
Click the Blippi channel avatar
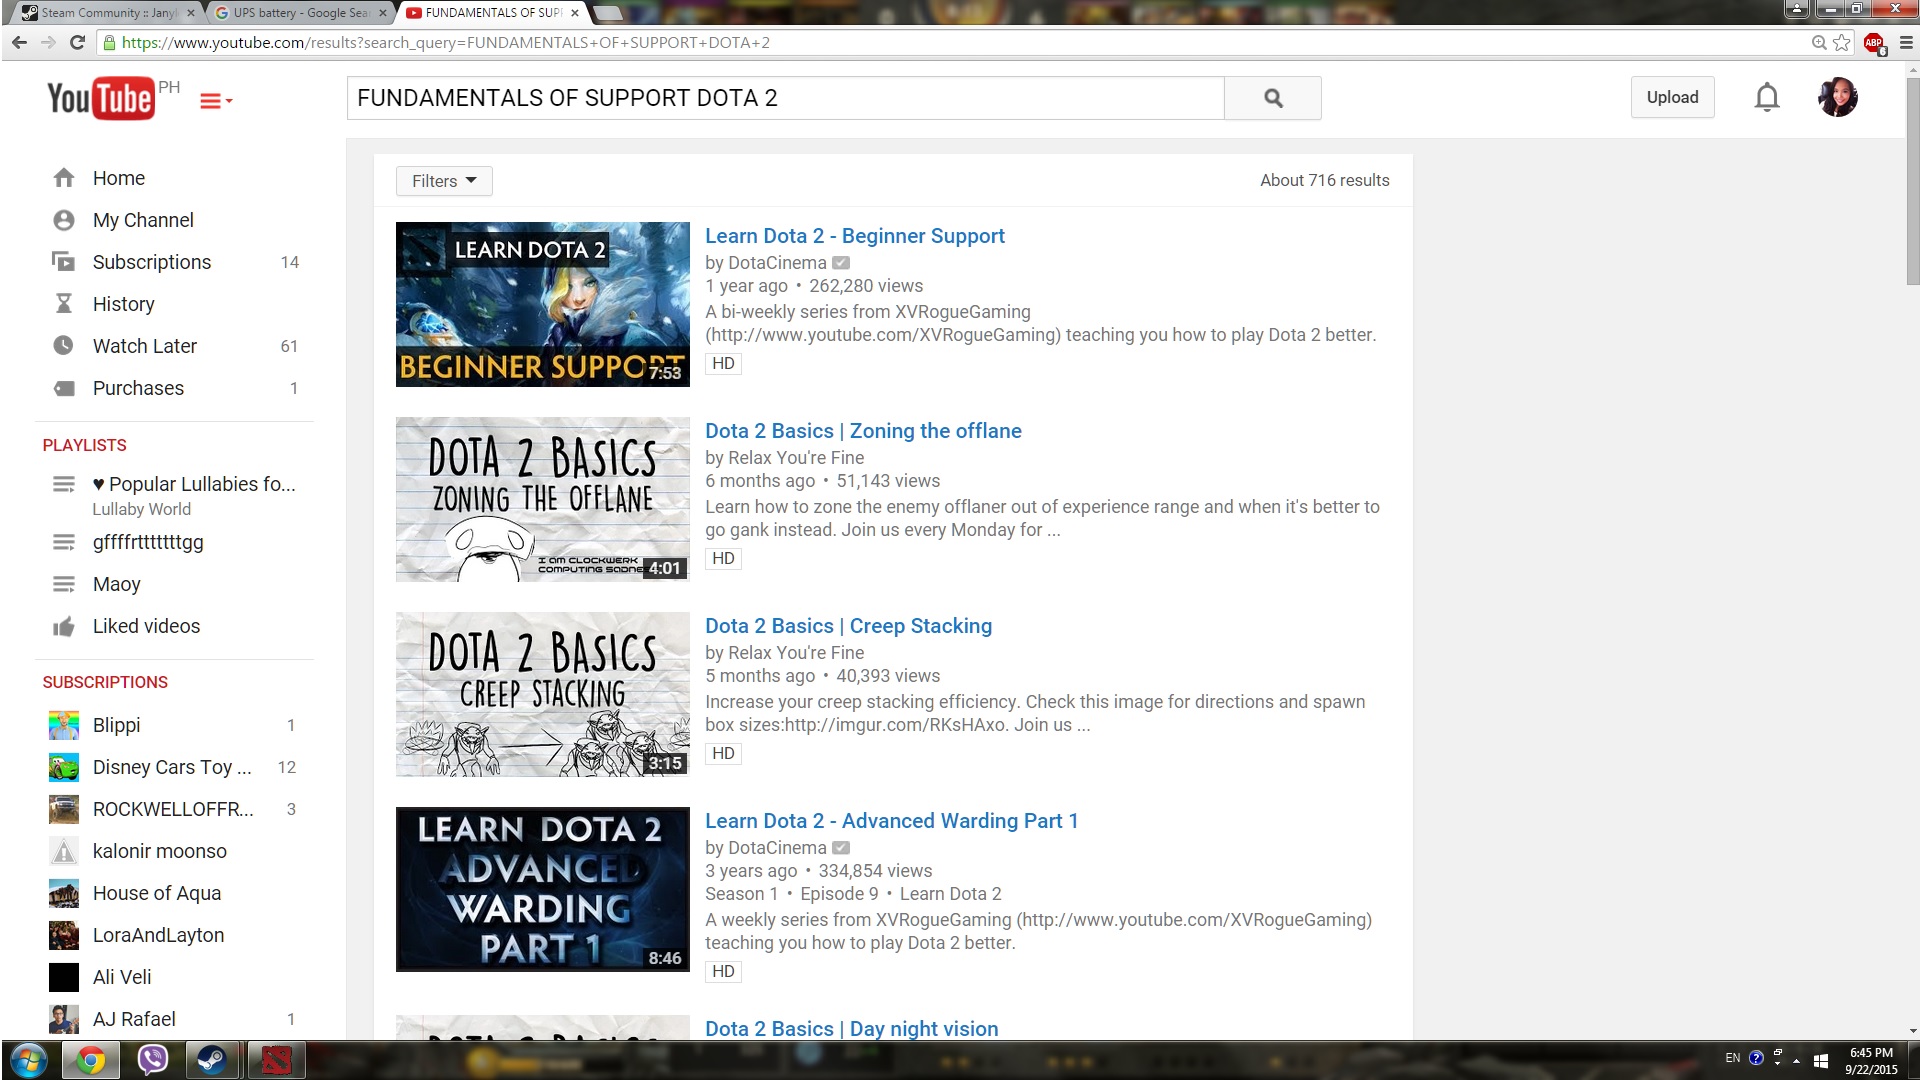64,725
